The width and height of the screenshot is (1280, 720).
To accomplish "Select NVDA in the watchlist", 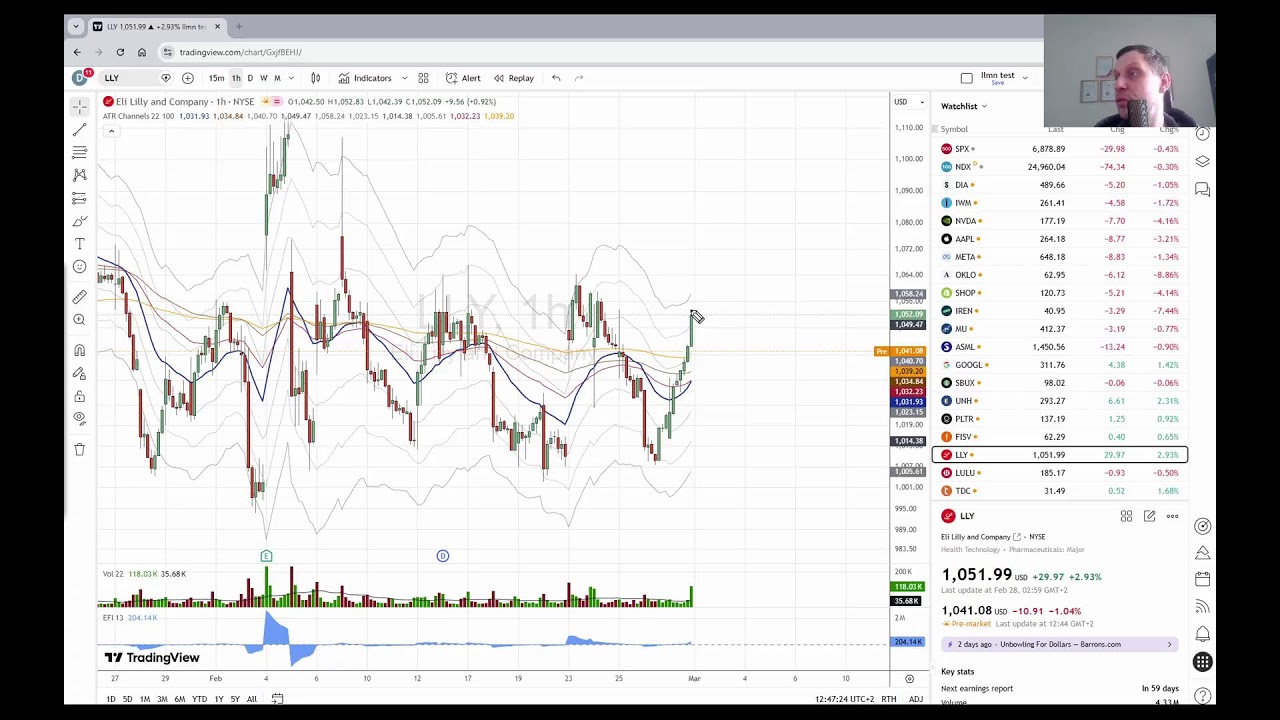I will [x=1060, y=221].
